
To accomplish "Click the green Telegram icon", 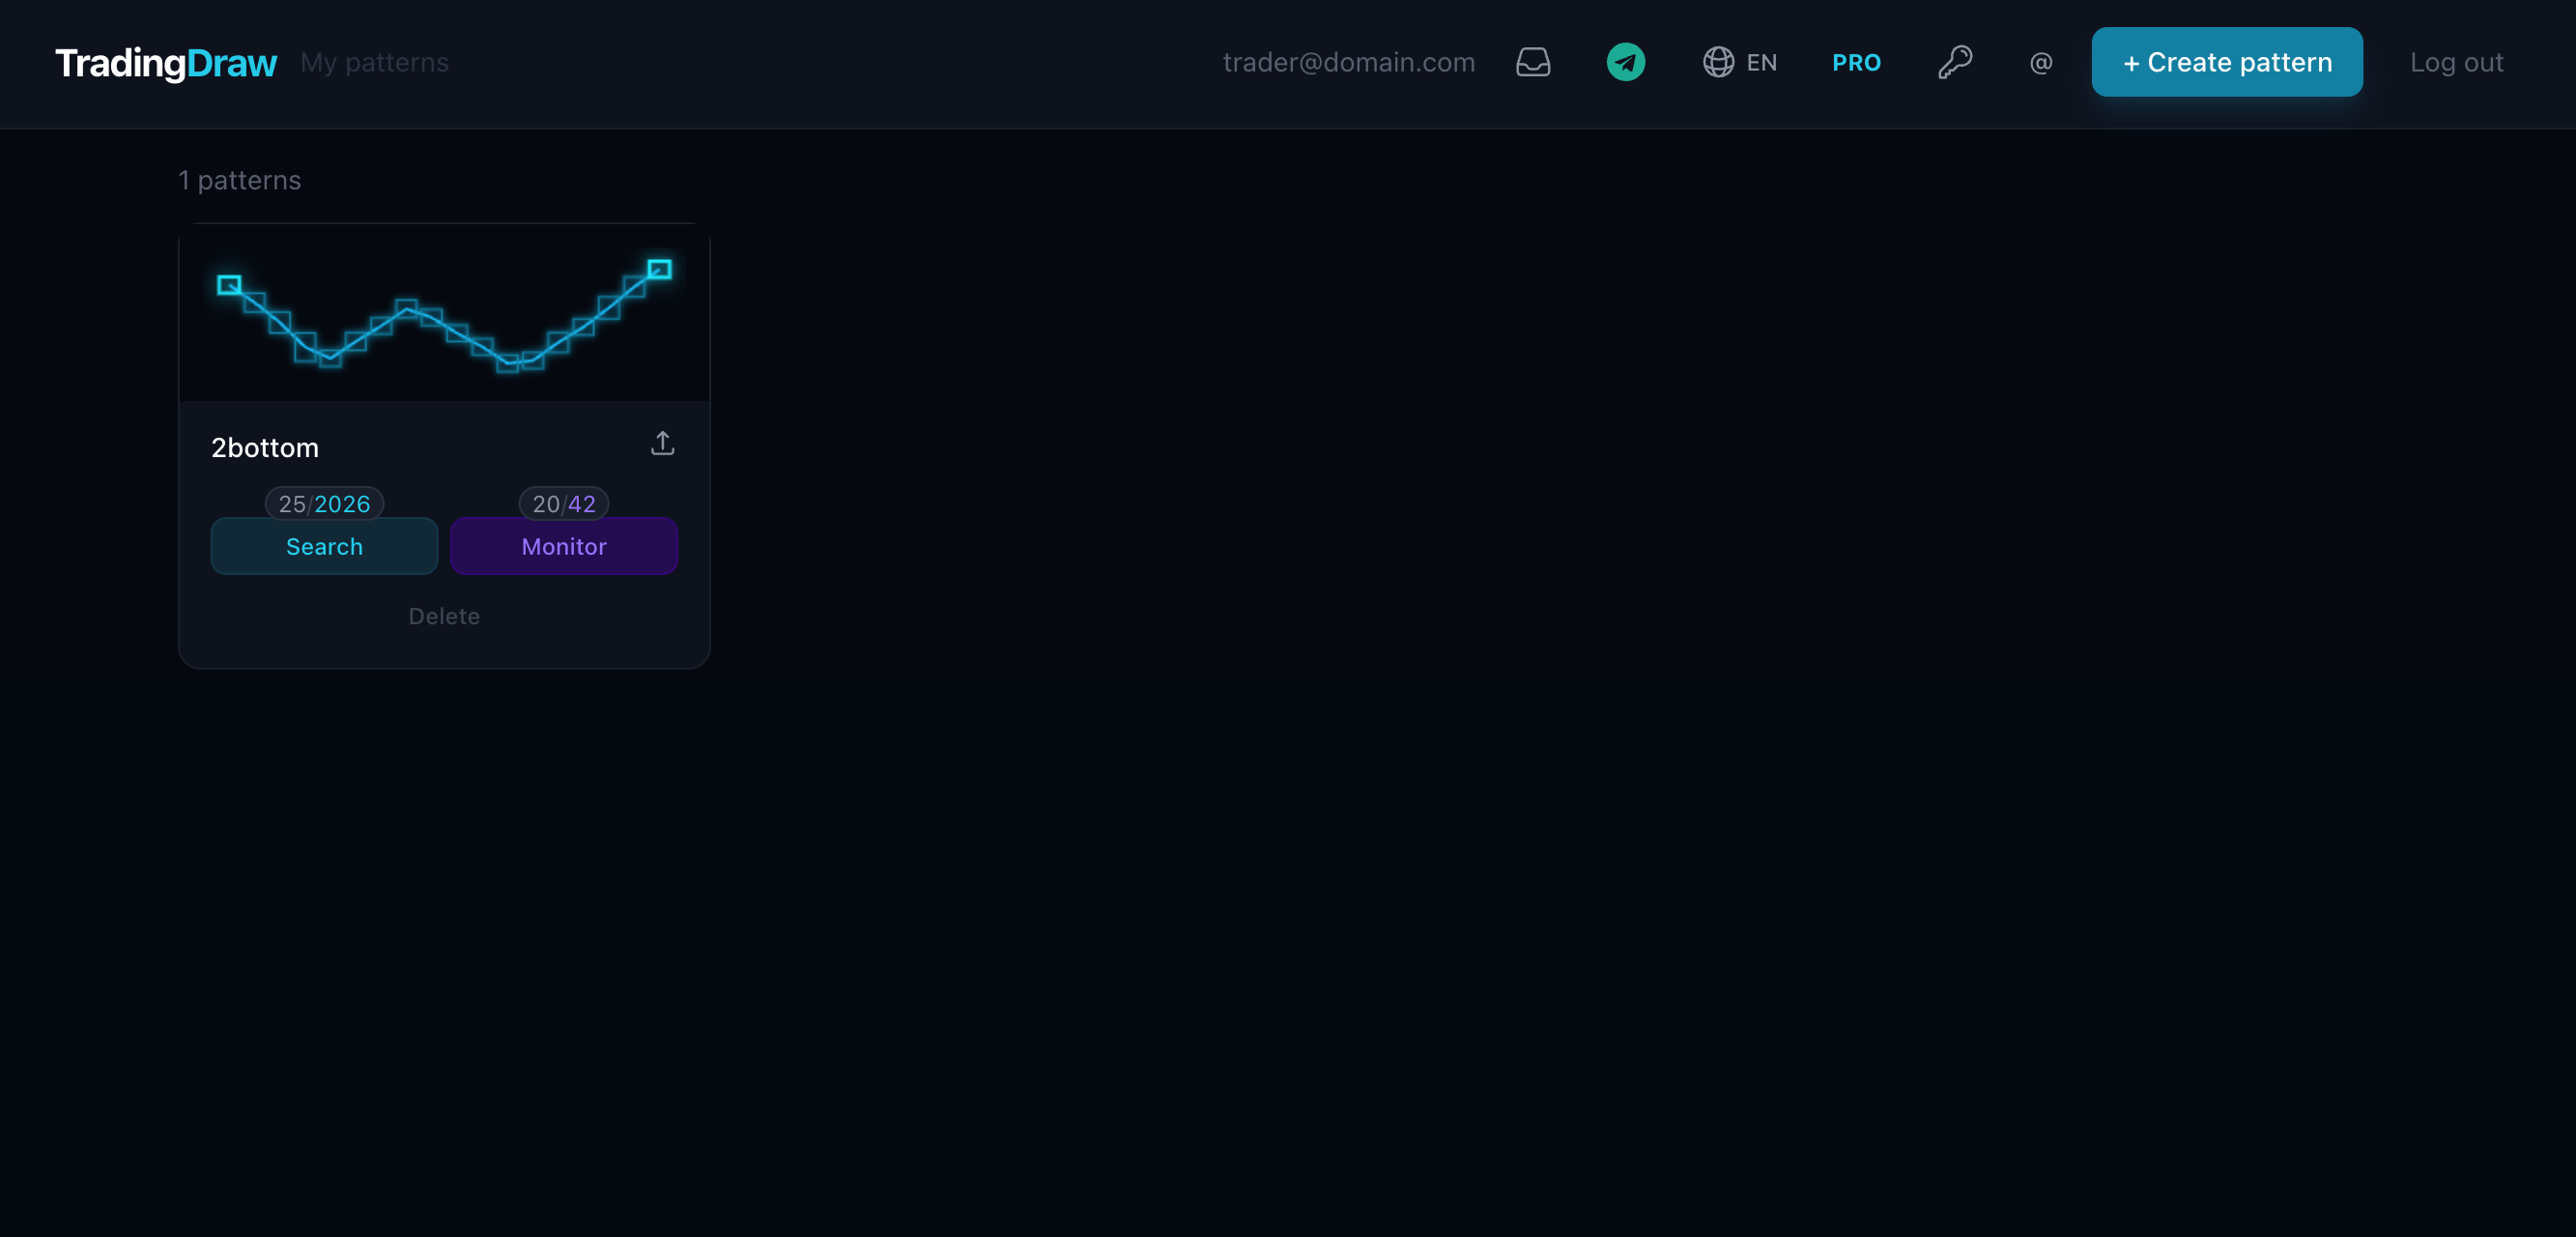I will pyautogui.click(x=1625, y=61).
